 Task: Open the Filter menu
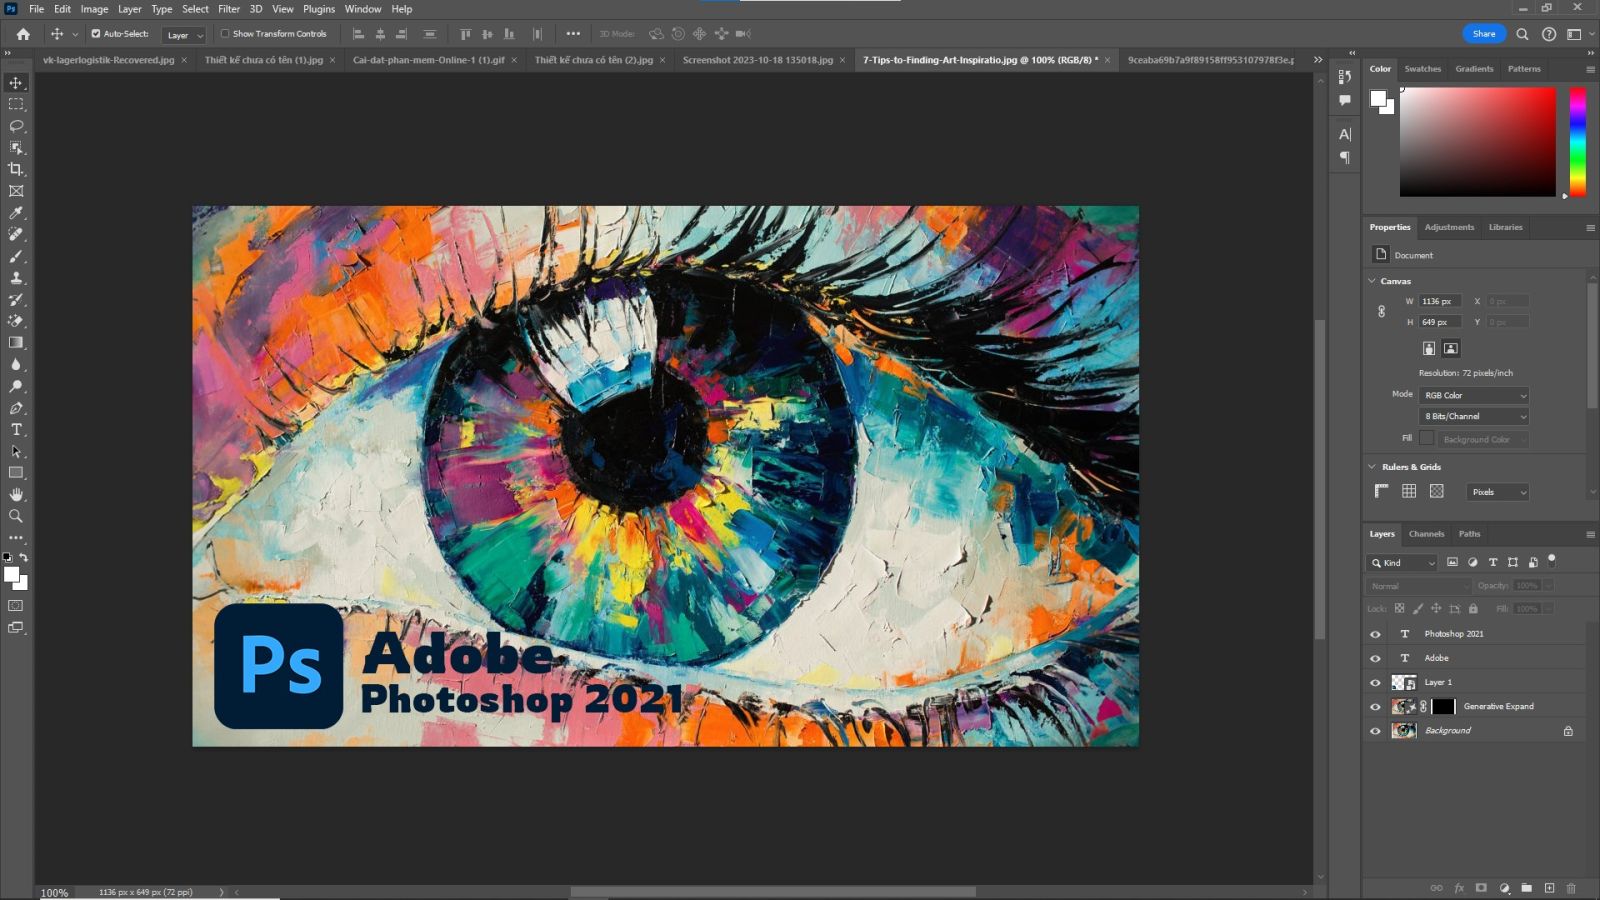point(229,9)
